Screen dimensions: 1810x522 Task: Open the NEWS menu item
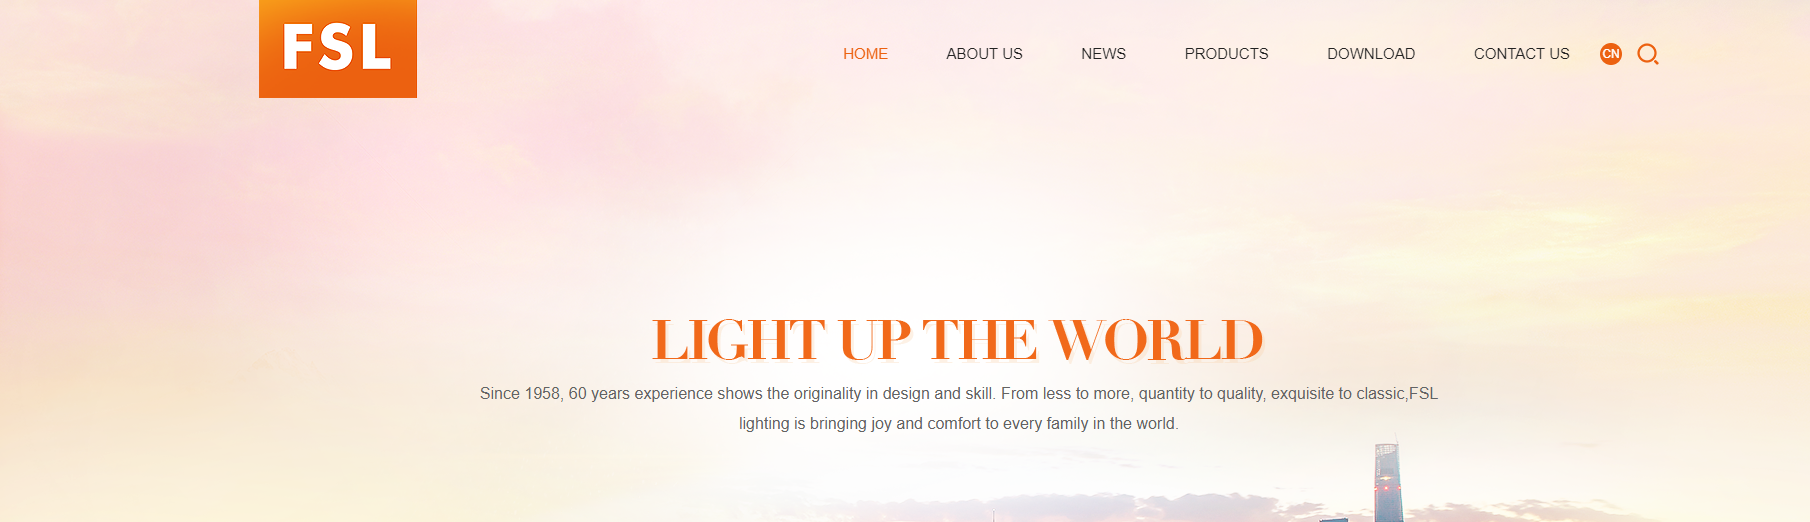coord(1103,54)
